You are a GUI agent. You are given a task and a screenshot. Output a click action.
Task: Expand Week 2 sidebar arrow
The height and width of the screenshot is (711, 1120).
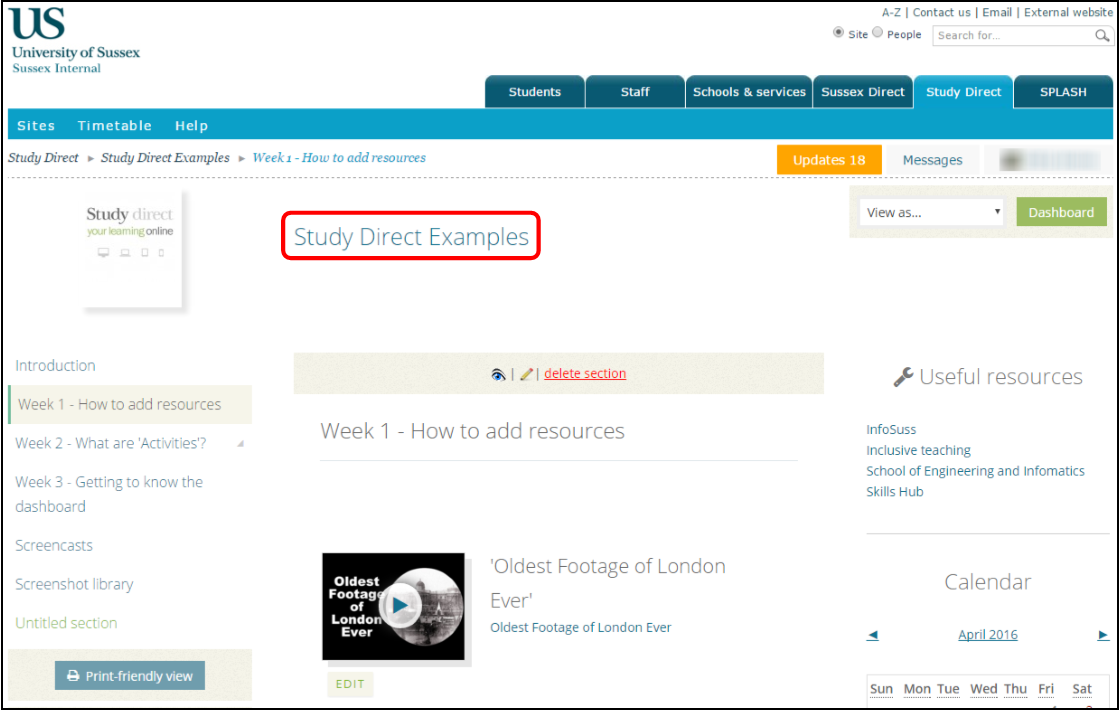[241, 444]
